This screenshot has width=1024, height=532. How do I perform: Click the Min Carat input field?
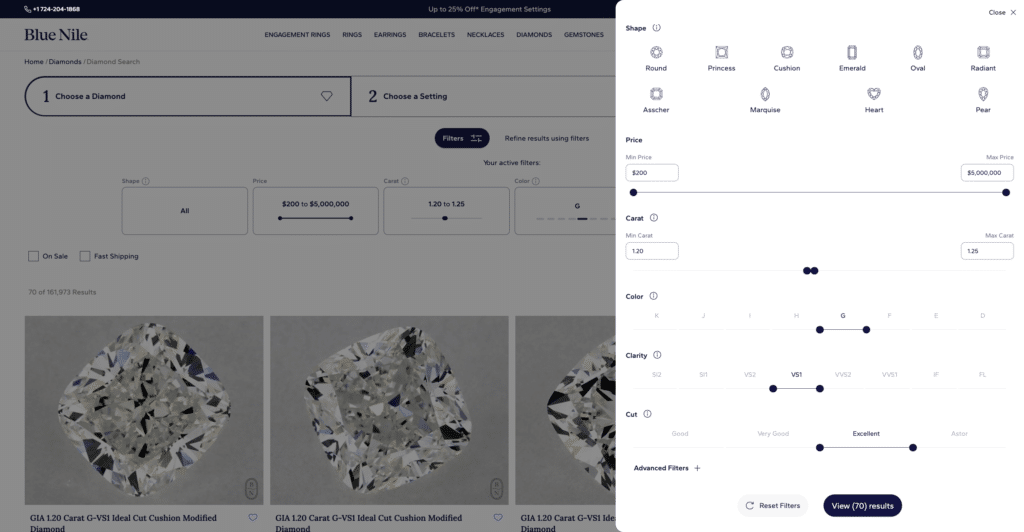(x=652, y=251)
